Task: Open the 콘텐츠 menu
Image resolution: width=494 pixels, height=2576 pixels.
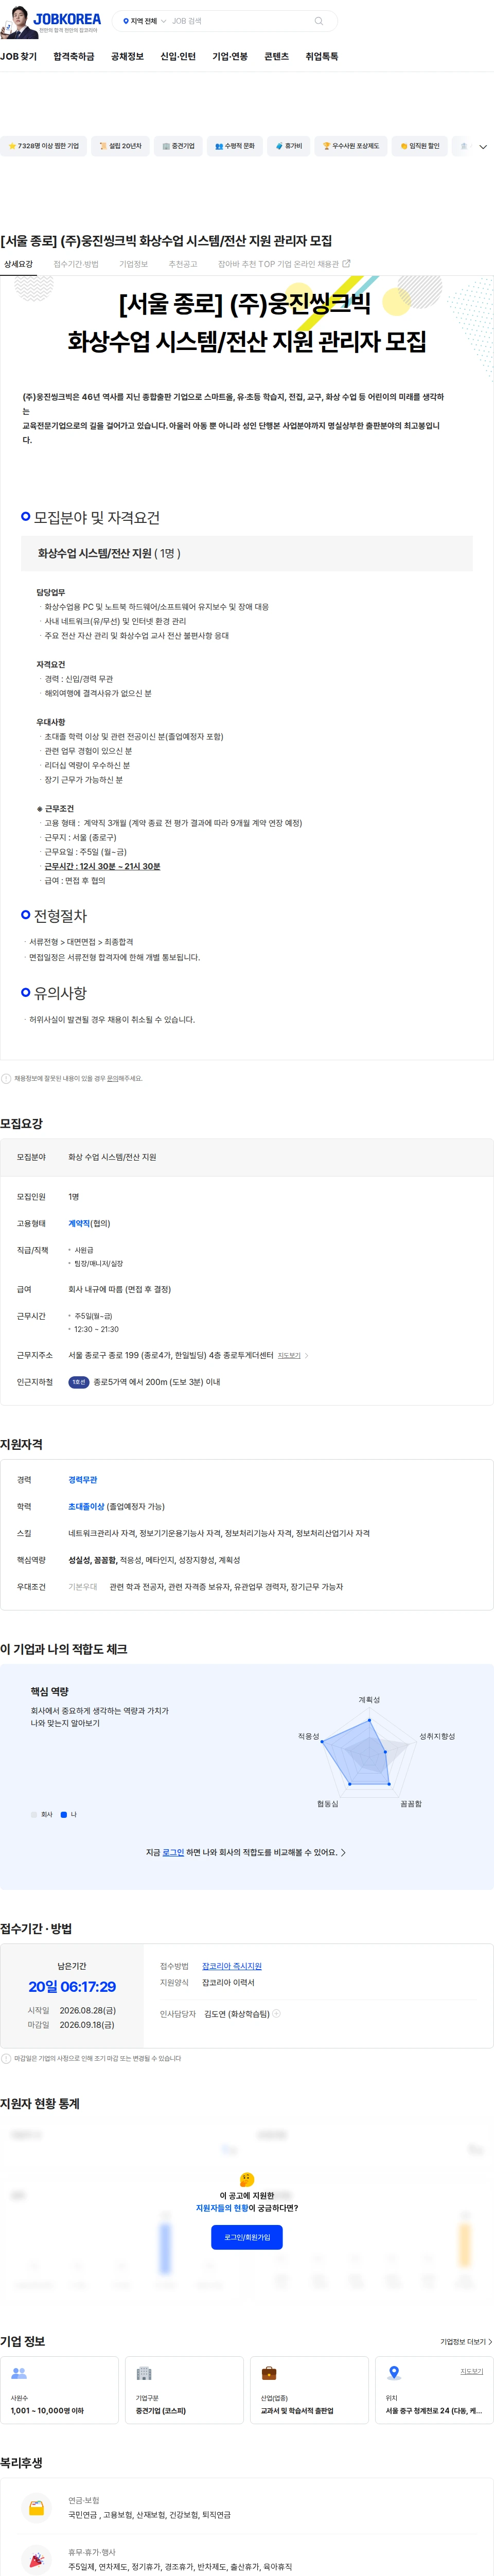Action: click(276, 57)
